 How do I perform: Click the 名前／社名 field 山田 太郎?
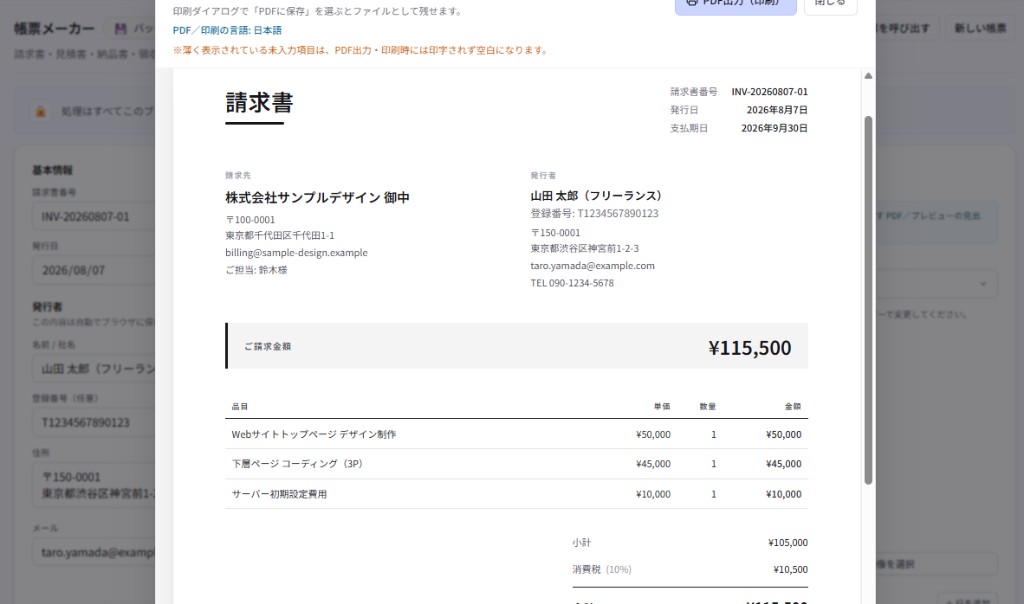click(x=94, y=369)
